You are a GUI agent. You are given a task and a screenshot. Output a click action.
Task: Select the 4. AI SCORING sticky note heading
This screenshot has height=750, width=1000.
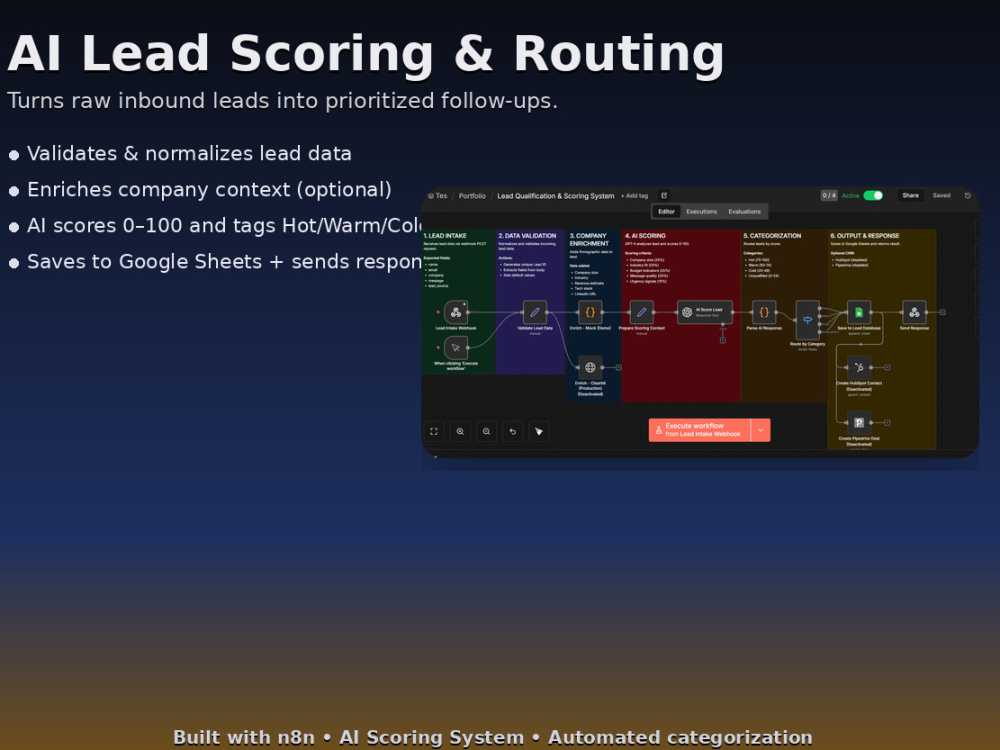click(645, 235)
